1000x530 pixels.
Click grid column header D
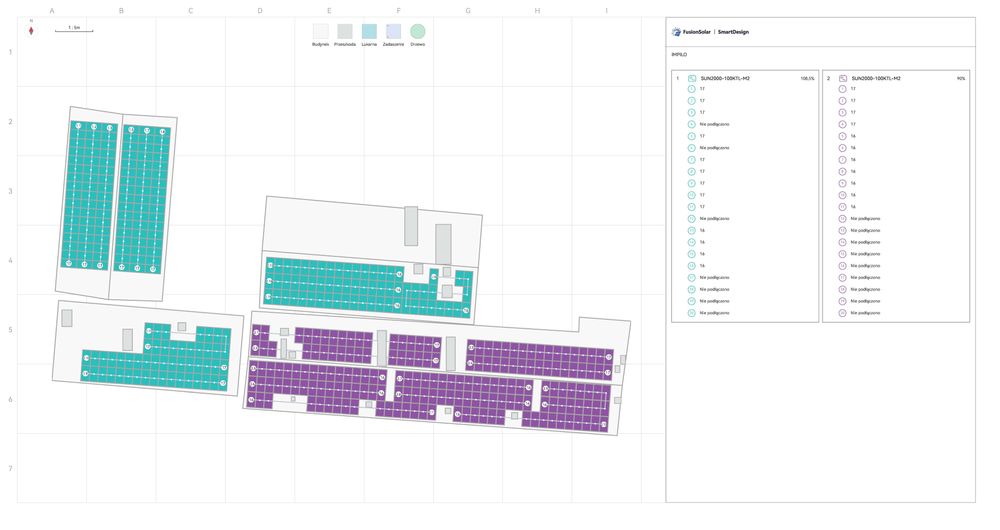point(260,11)
